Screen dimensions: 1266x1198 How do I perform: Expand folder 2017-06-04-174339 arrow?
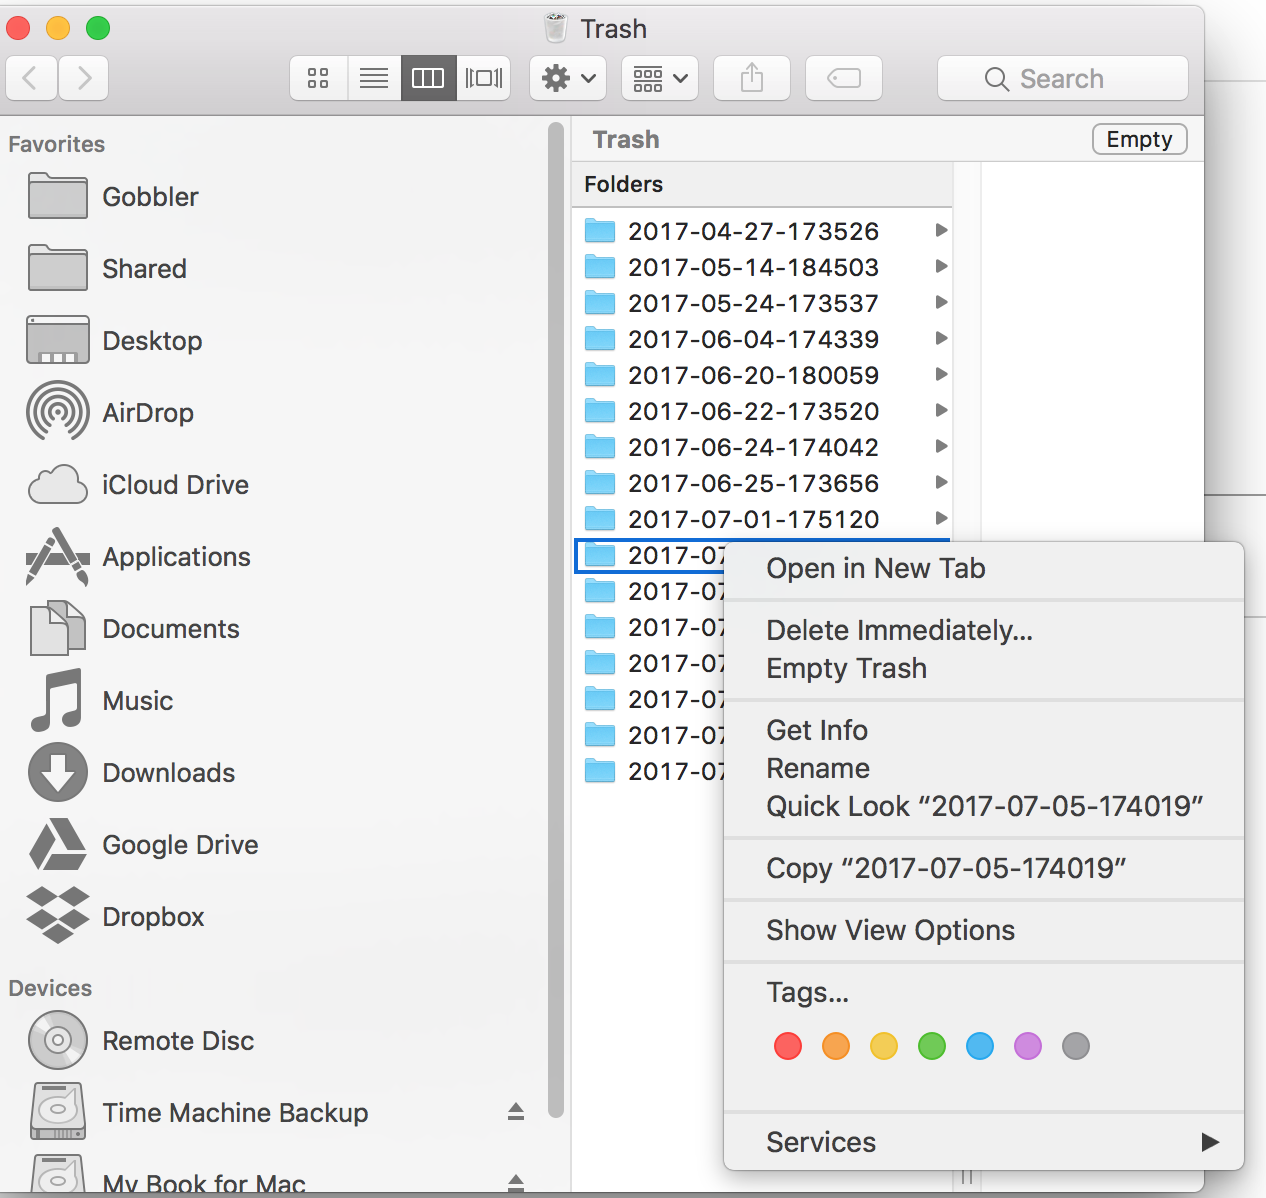(x=941, y=338)
